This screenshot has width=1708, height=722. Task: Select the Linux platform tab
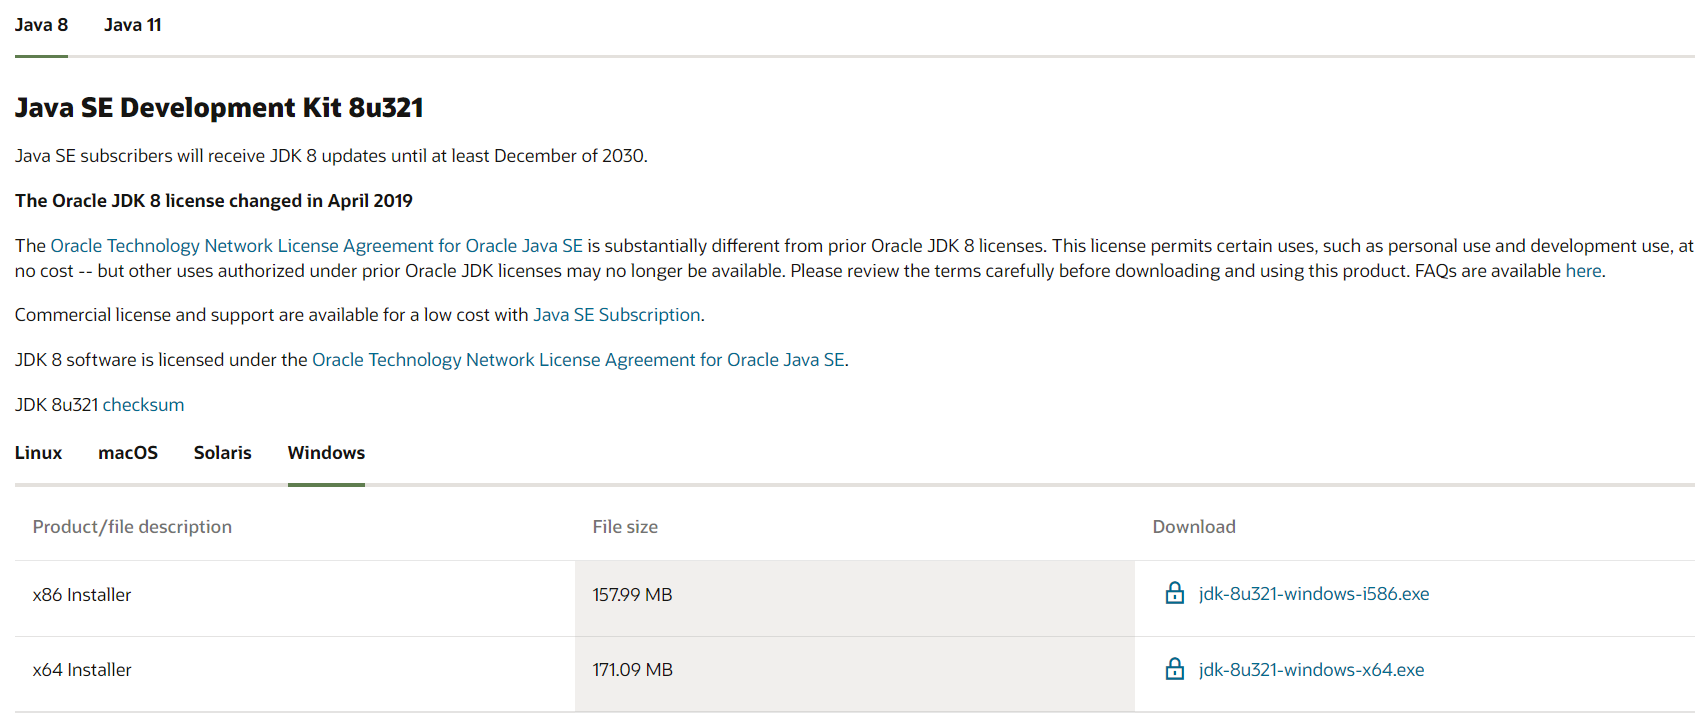pos(38,453)
